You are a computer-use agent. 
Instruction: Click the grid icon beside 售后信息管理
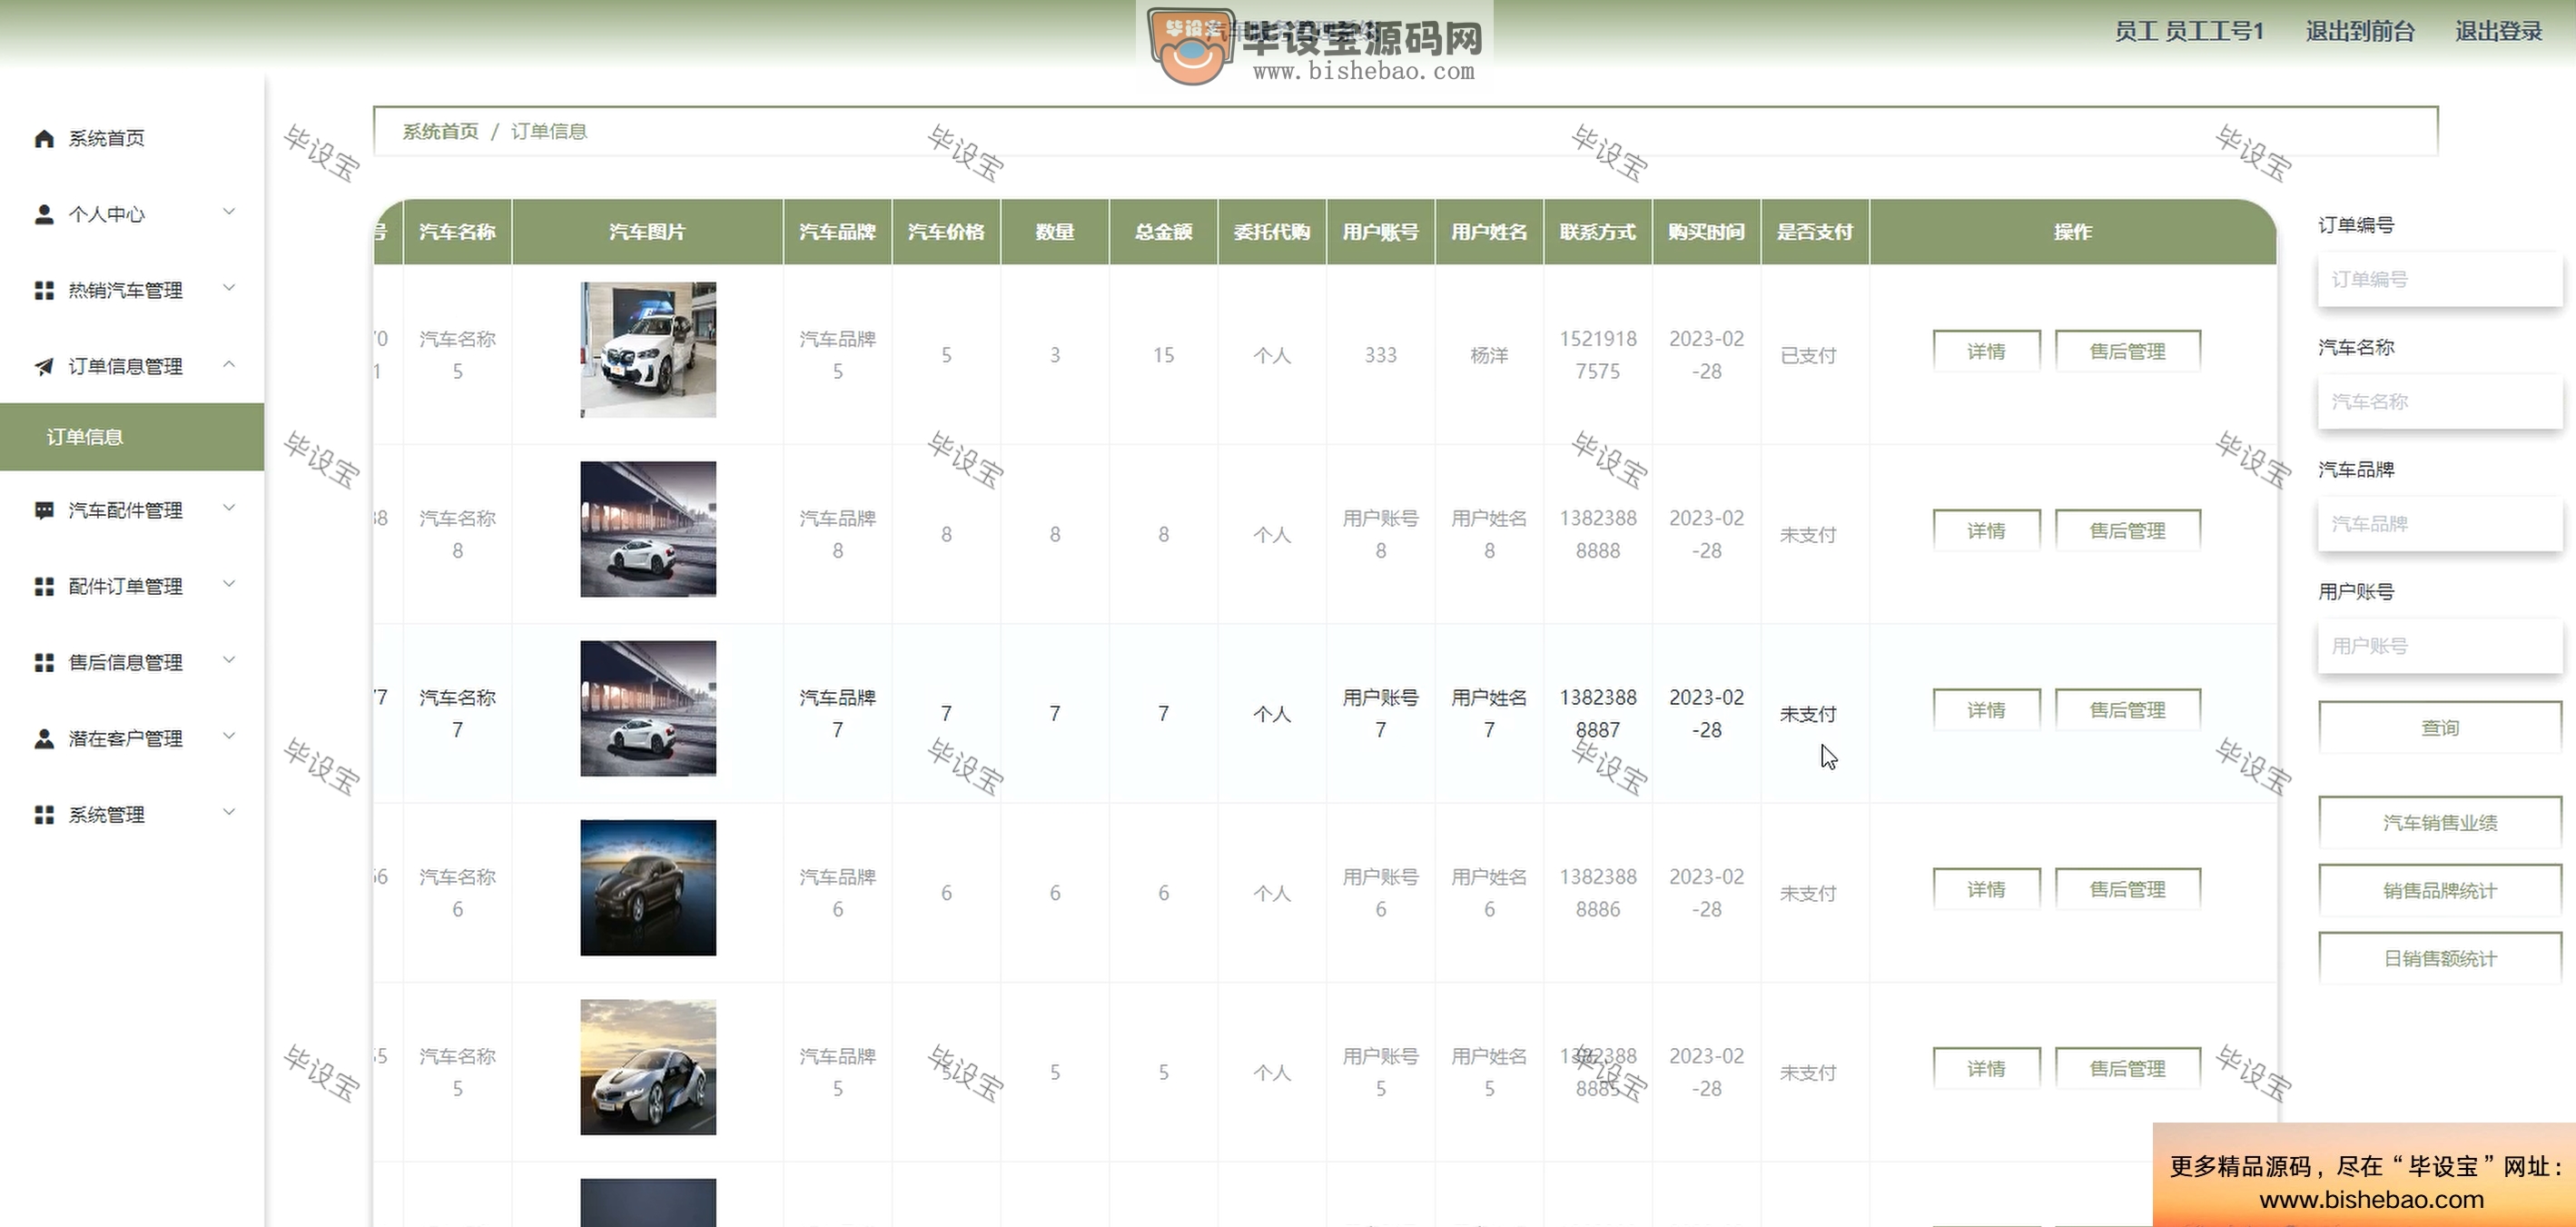tap(44, 662)
